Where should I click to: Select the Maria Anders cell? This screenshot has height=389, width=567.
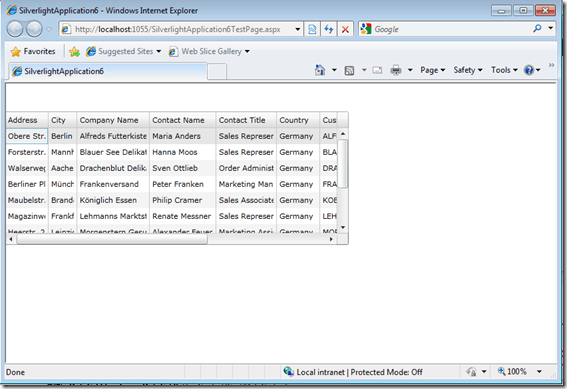[183, 136]
